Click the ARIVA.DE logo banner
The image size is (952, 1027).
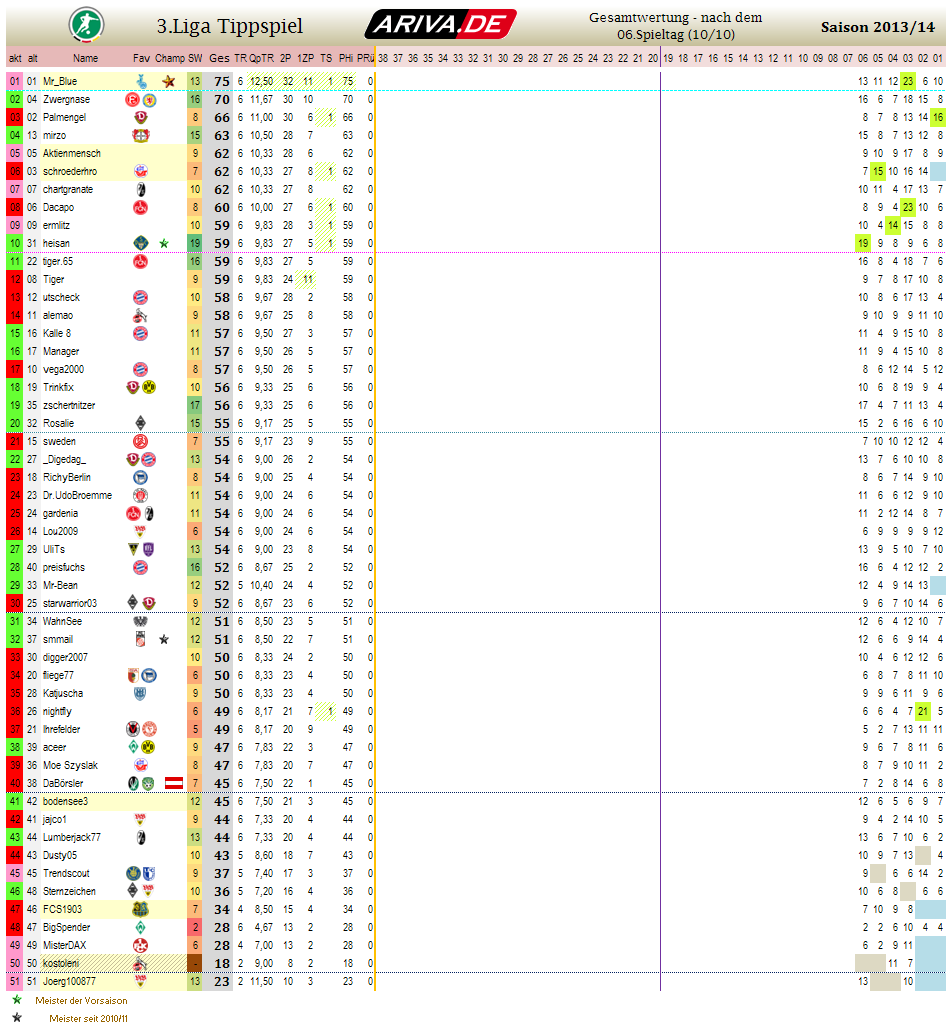[440, 24]
